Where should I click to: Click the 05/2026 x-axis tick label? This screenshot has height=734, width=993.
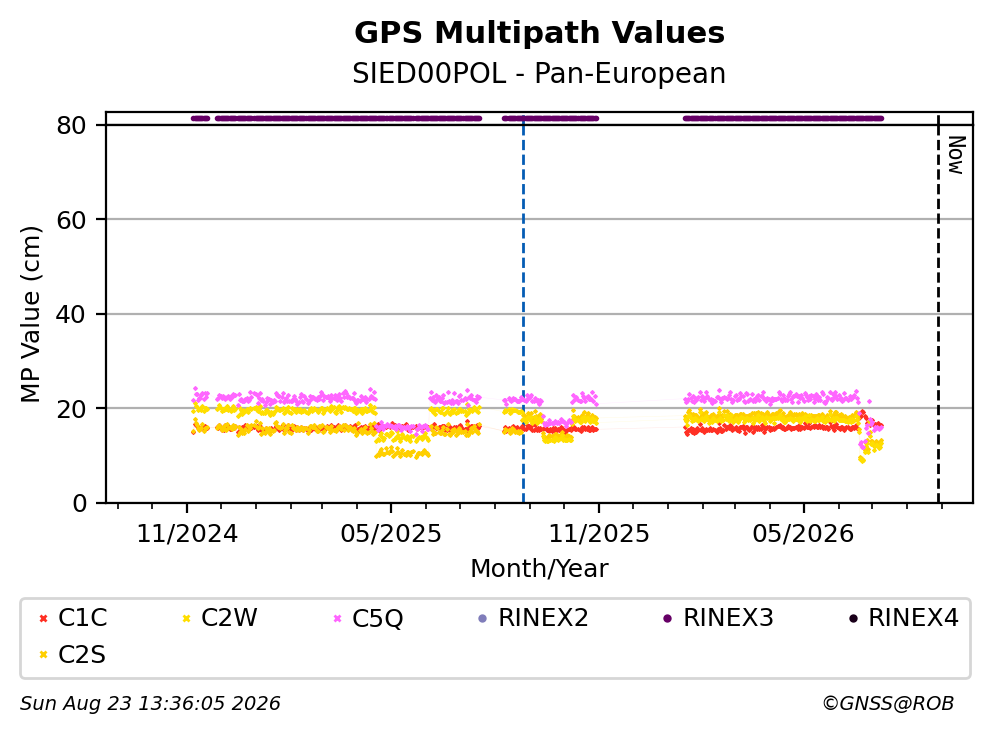(803, 534)
